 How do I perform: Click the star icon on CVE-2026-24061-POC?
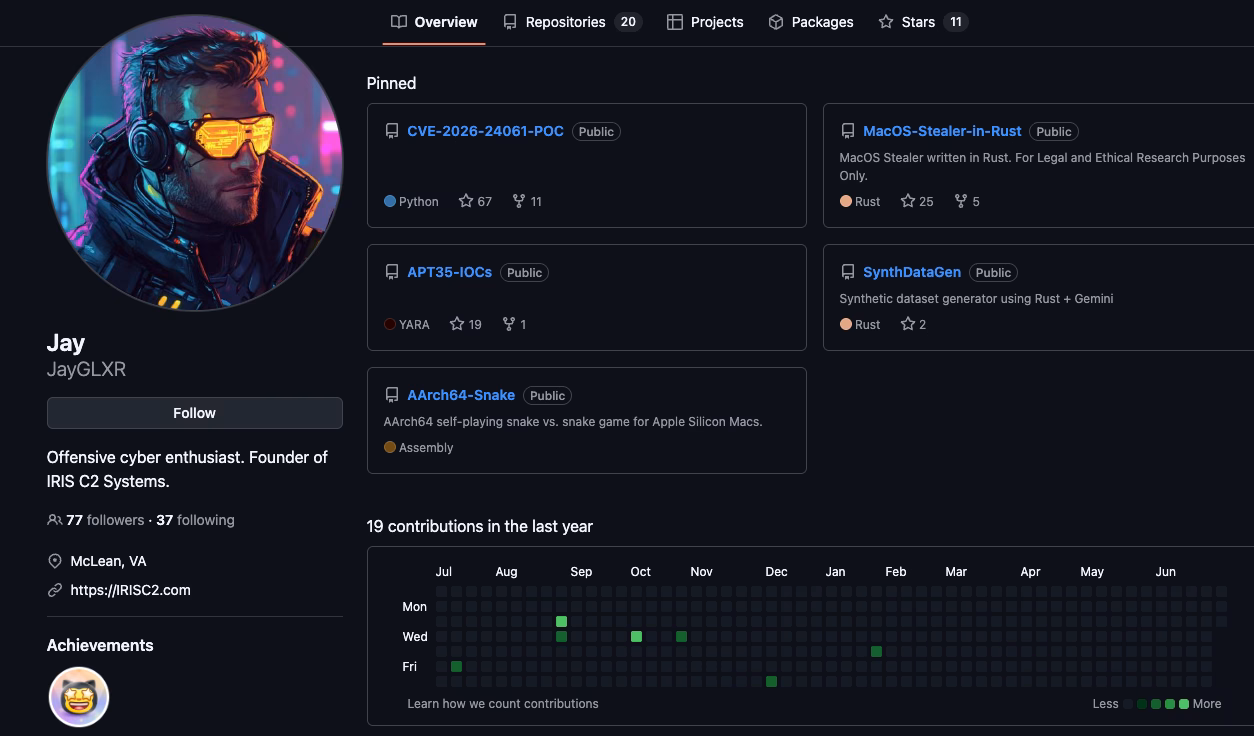click(466, 201)
